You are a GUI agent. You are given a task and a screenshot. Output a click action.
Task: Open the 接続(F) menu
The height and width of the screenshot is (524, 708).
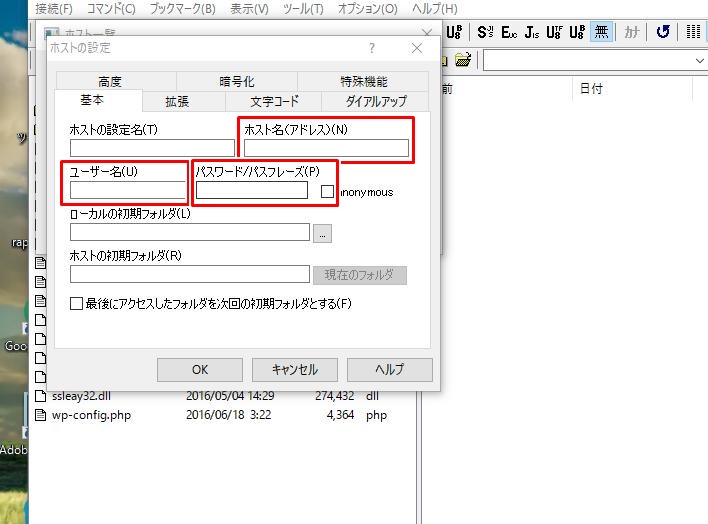pos(54,9)
